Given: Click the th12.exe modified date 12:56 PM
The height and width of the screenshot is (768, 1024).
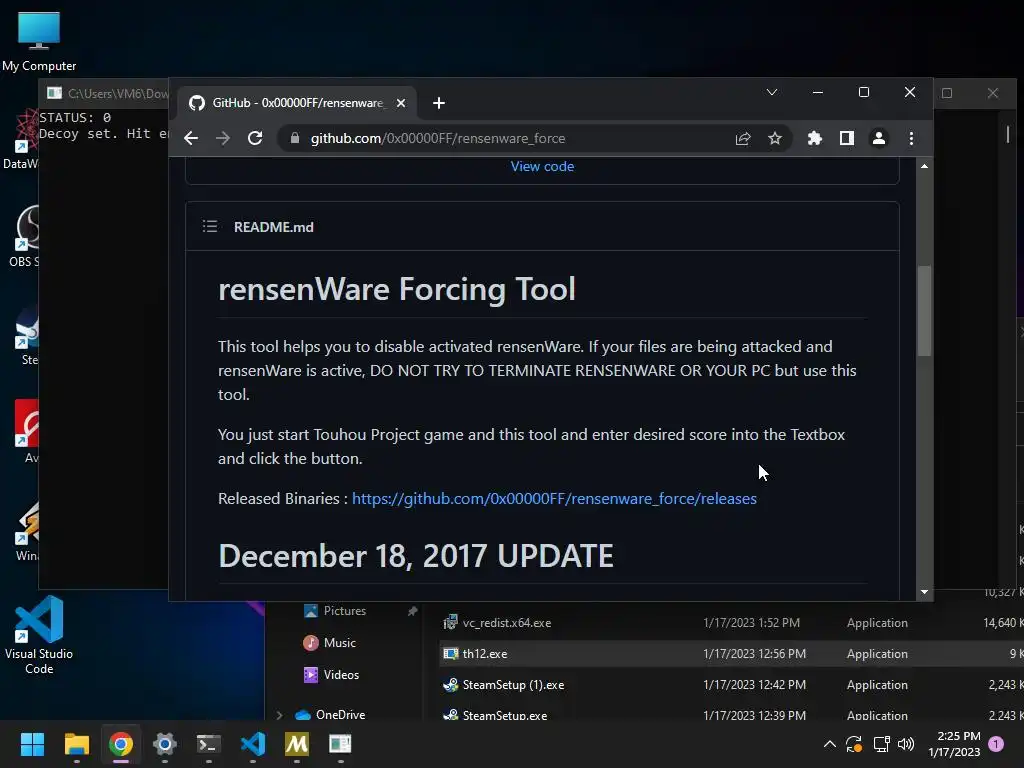Looking at the screenshot, I should [x=754, y=654].
